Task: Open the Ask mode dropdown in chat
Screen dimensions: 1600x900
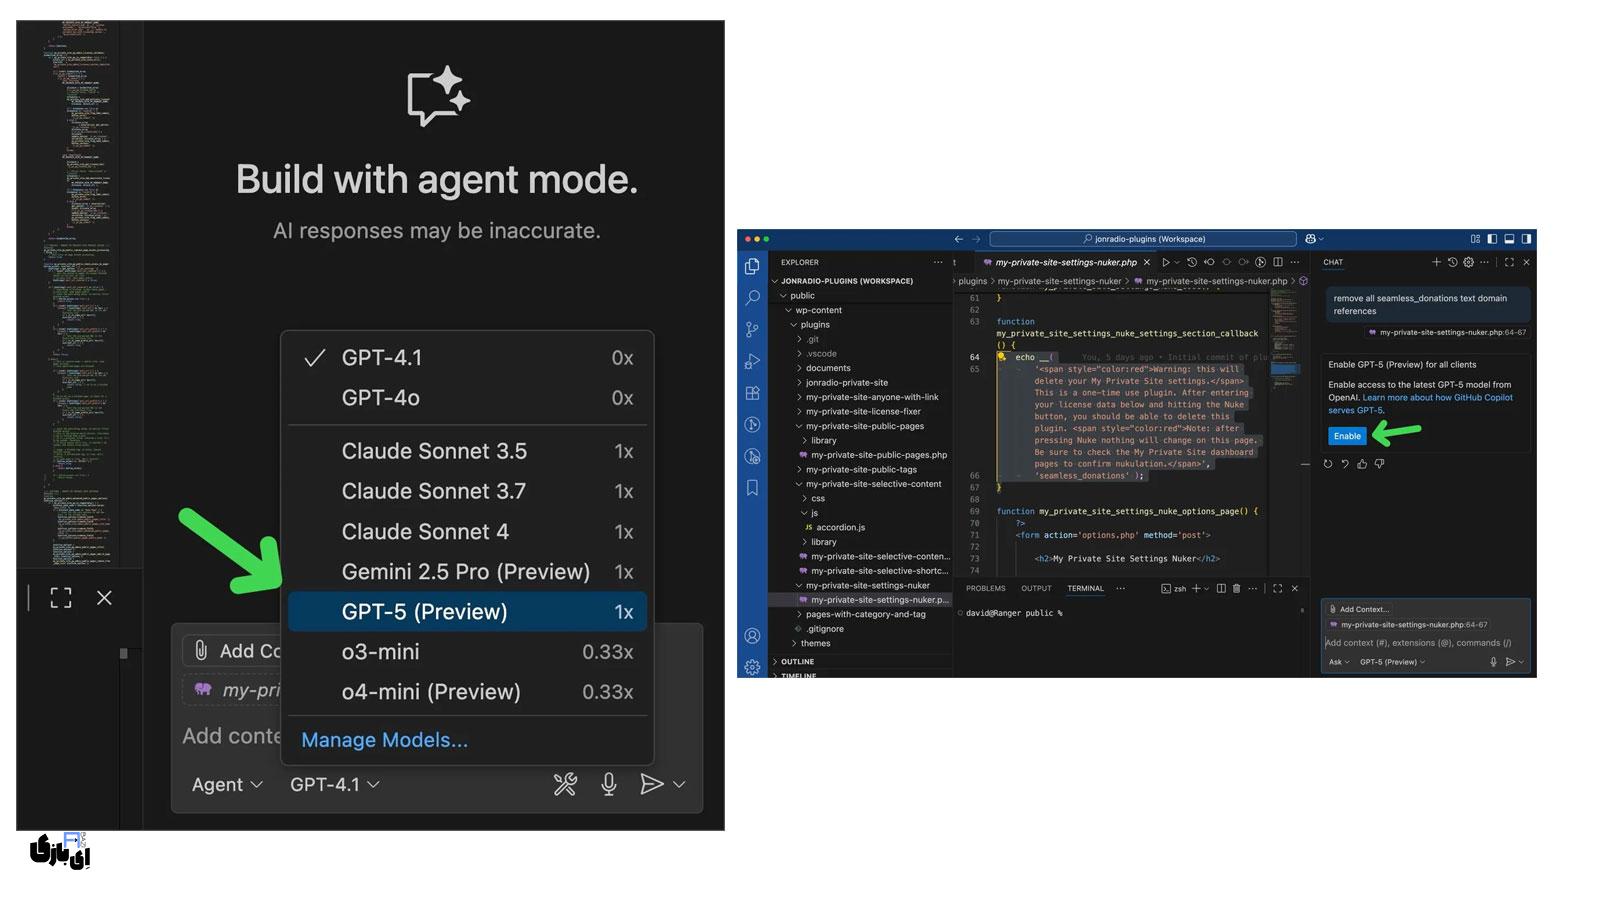Action: [1337, 661]
